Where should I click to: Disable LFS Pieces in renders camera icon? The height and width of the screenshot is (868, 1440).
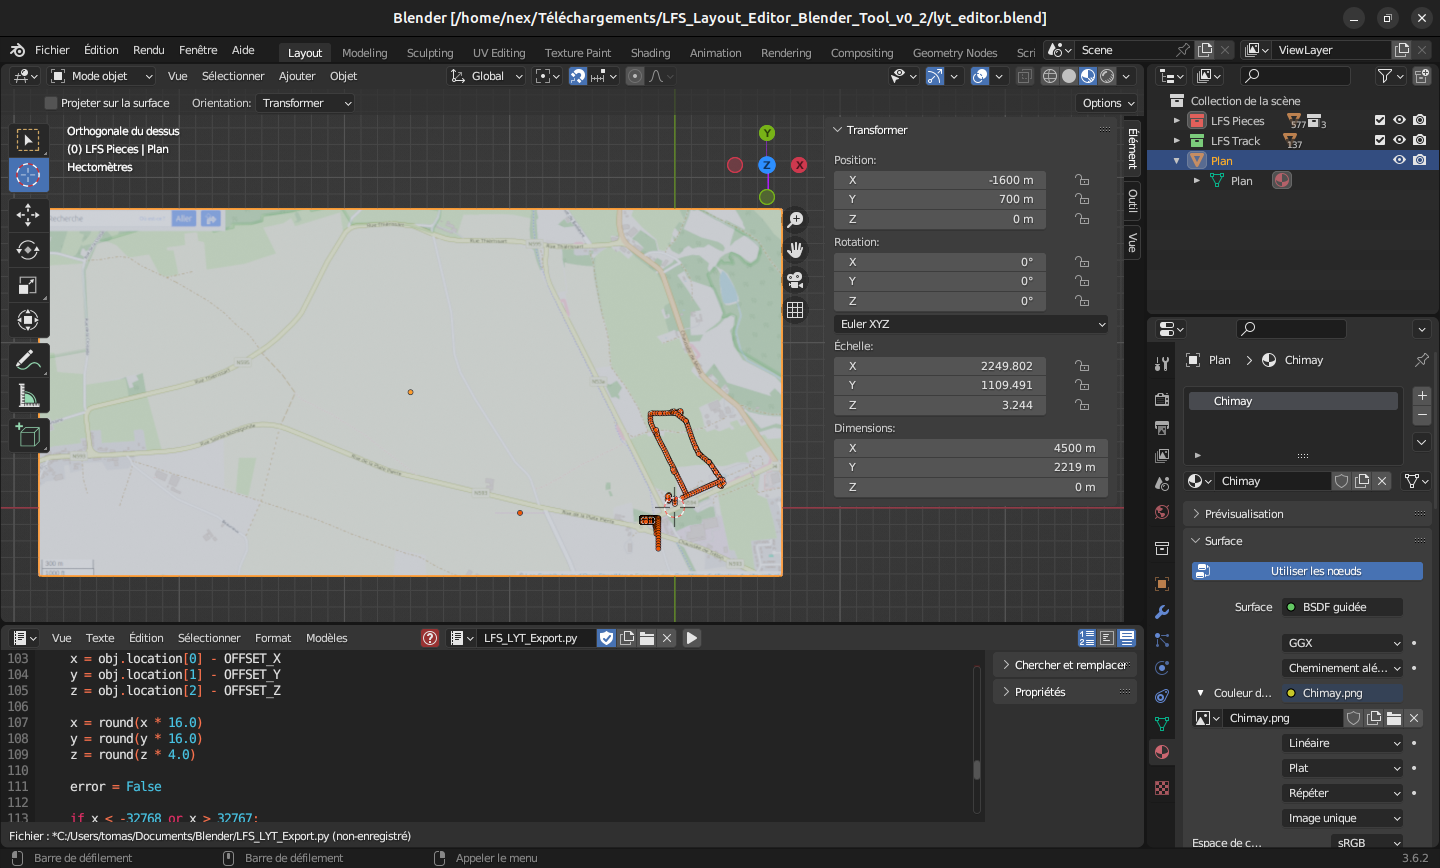pos(1420,121)
